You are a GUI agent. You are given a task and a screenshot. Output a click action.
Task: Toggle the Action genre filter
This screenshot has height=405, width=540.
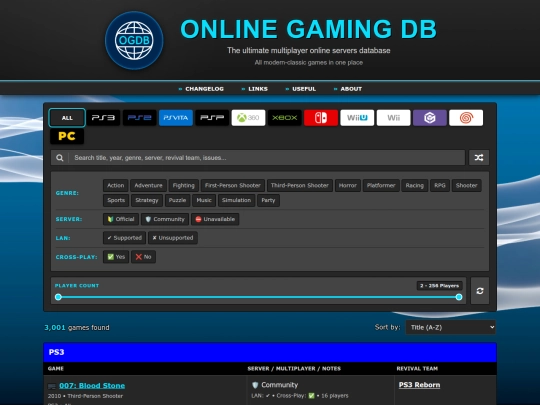(x=116, y=185)
